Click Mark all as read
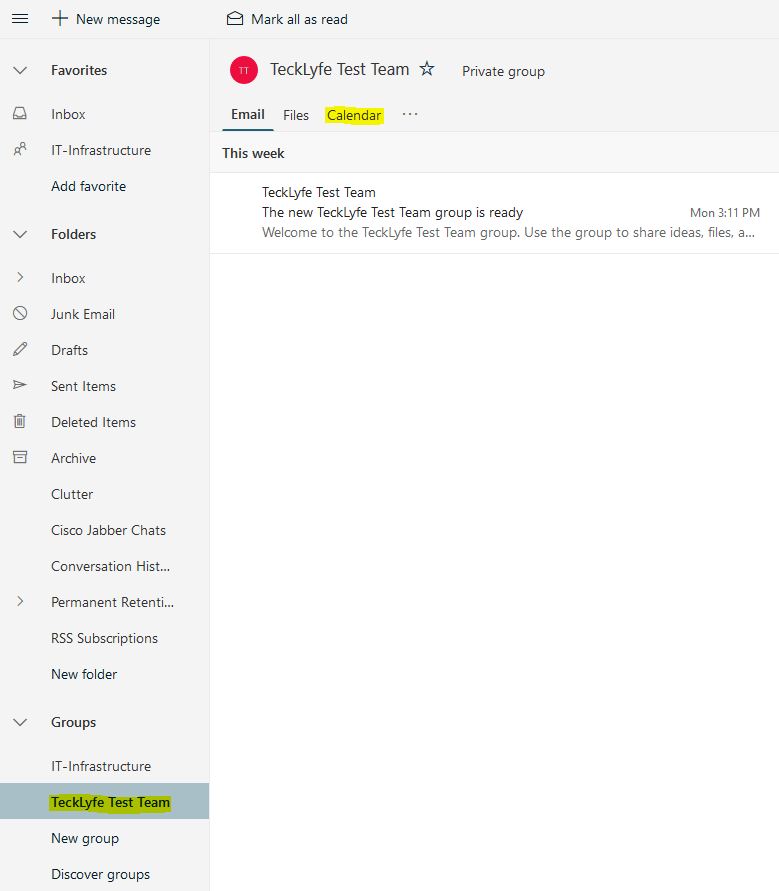The height and width of the screenshot is (891, 779). [x=288, y=19]
